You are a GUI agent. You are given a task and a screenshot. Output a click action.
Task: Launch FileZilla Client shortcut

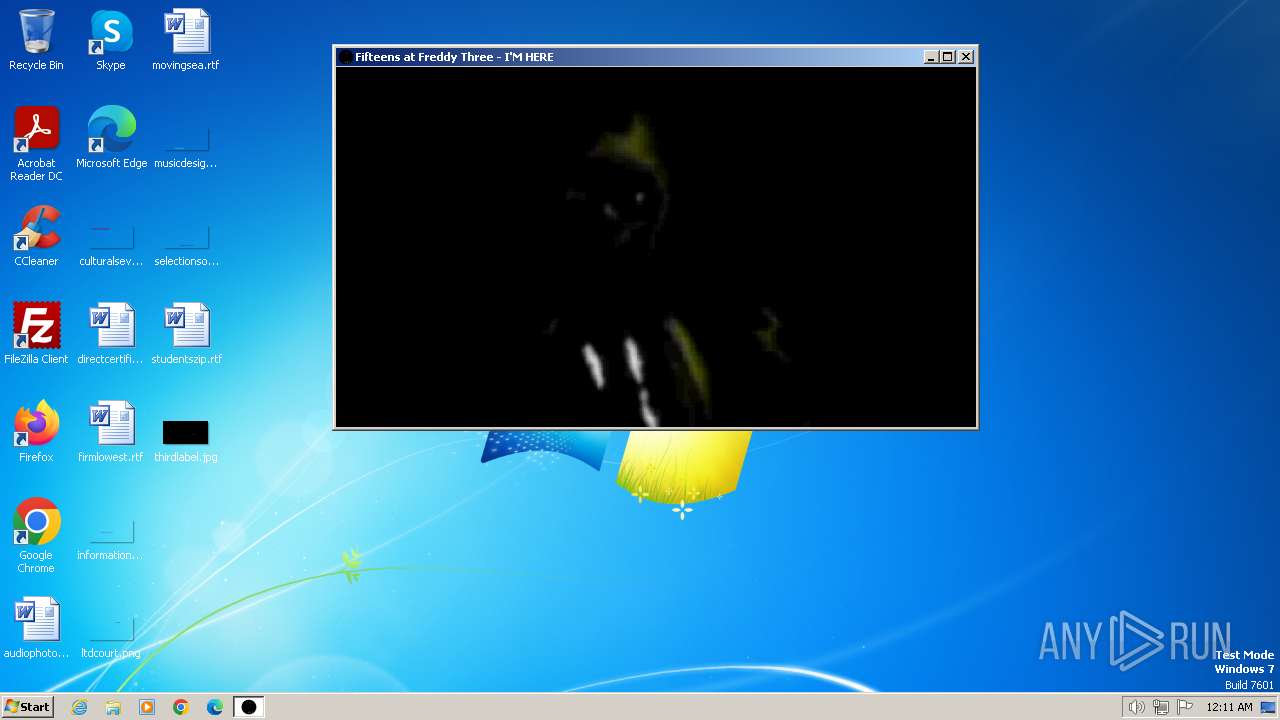click(x=36, y=334)
